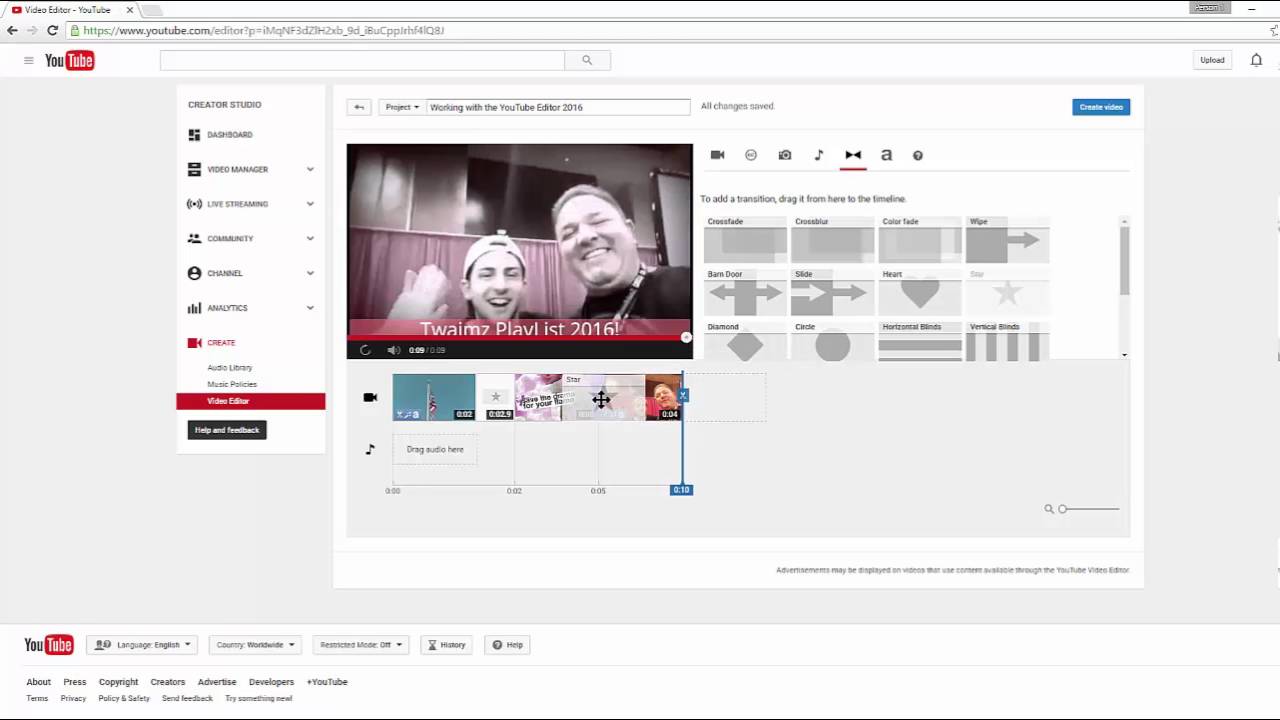Image resolution: width=1280 pixels, height=720 pixels.
Task: Click the back arrow button beside Project
Action: (359, 107)
